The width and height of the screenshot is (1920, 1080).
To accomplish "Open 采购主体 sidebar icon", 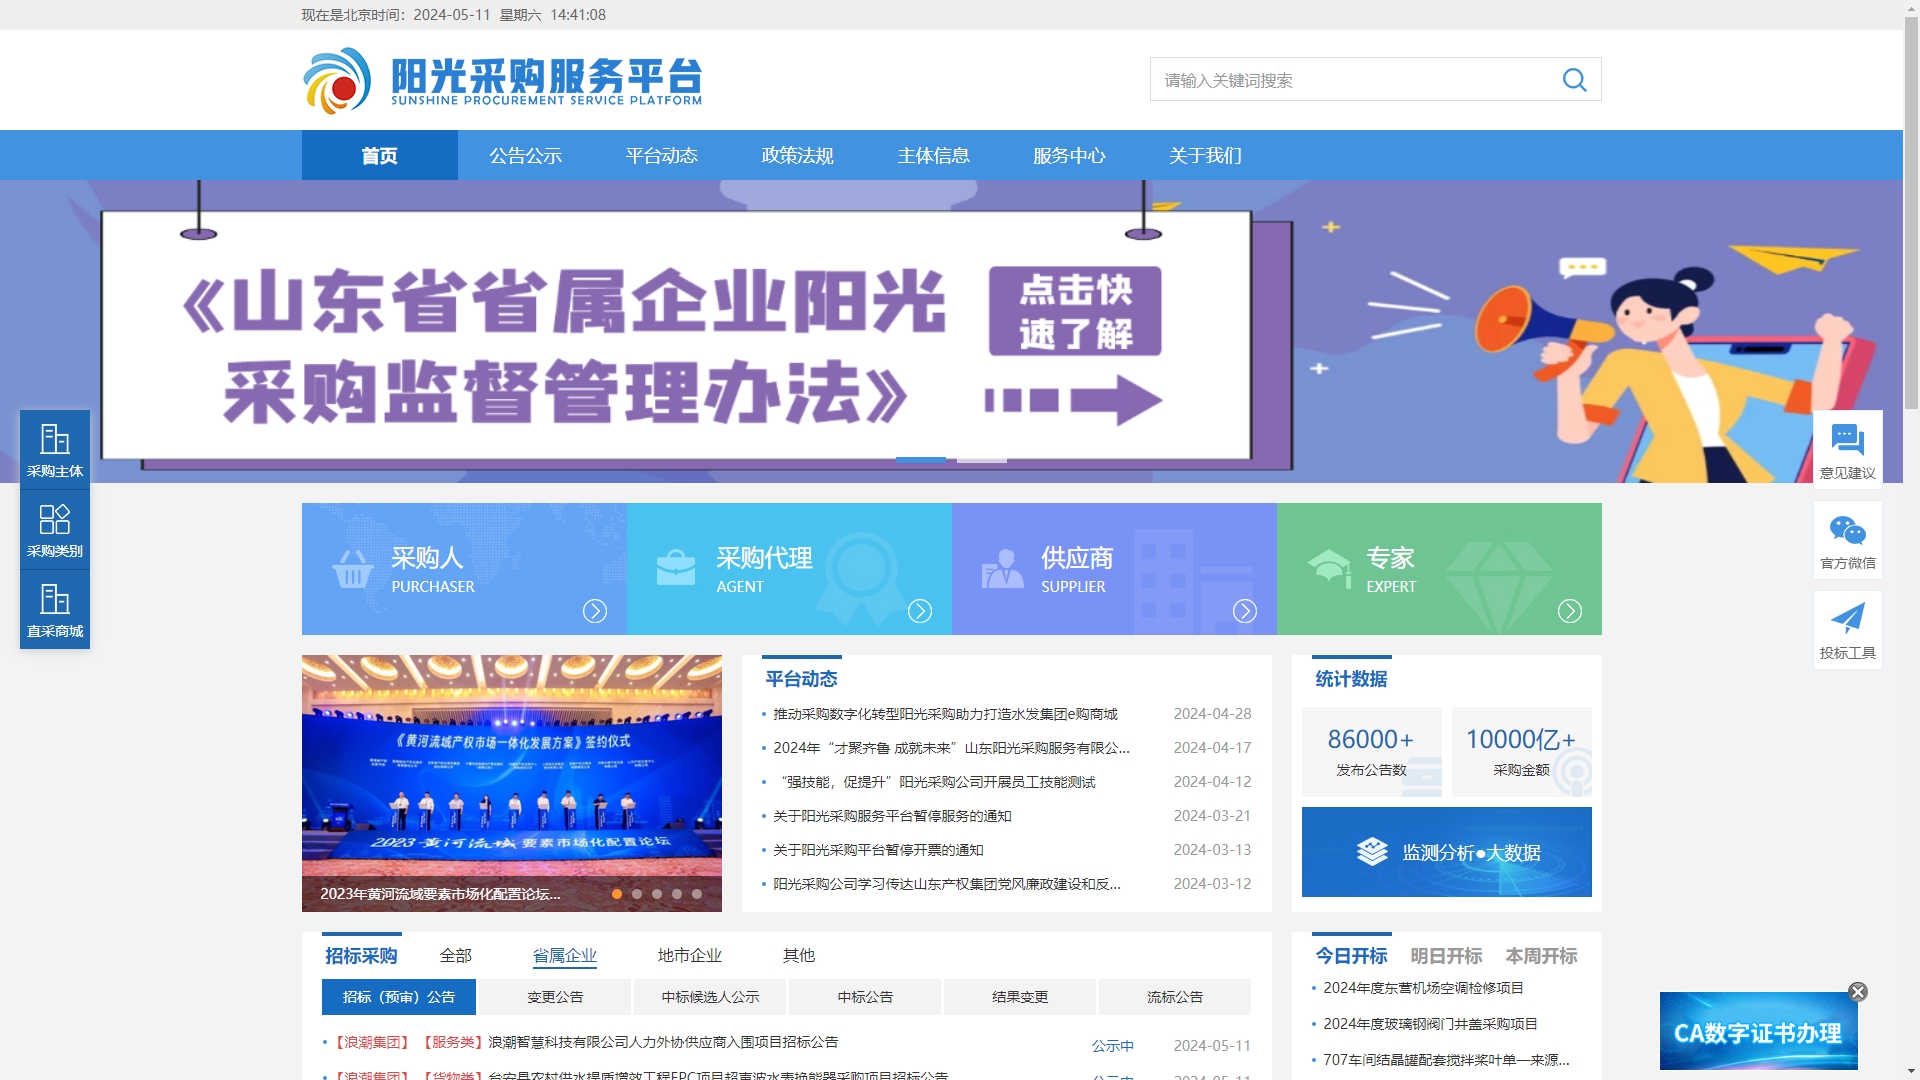I will (x=55, y=450).
